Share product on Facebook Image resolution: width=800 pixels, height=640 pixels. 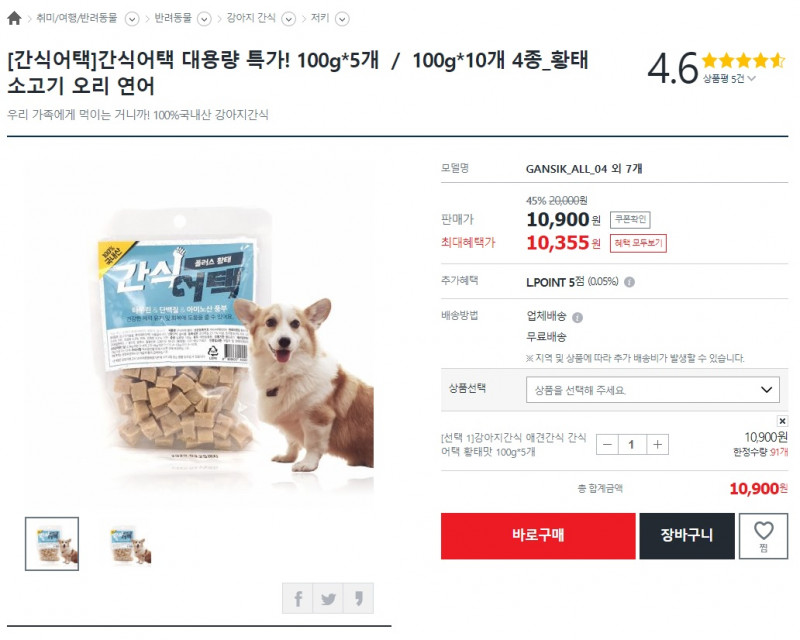[x=298, y=598]
